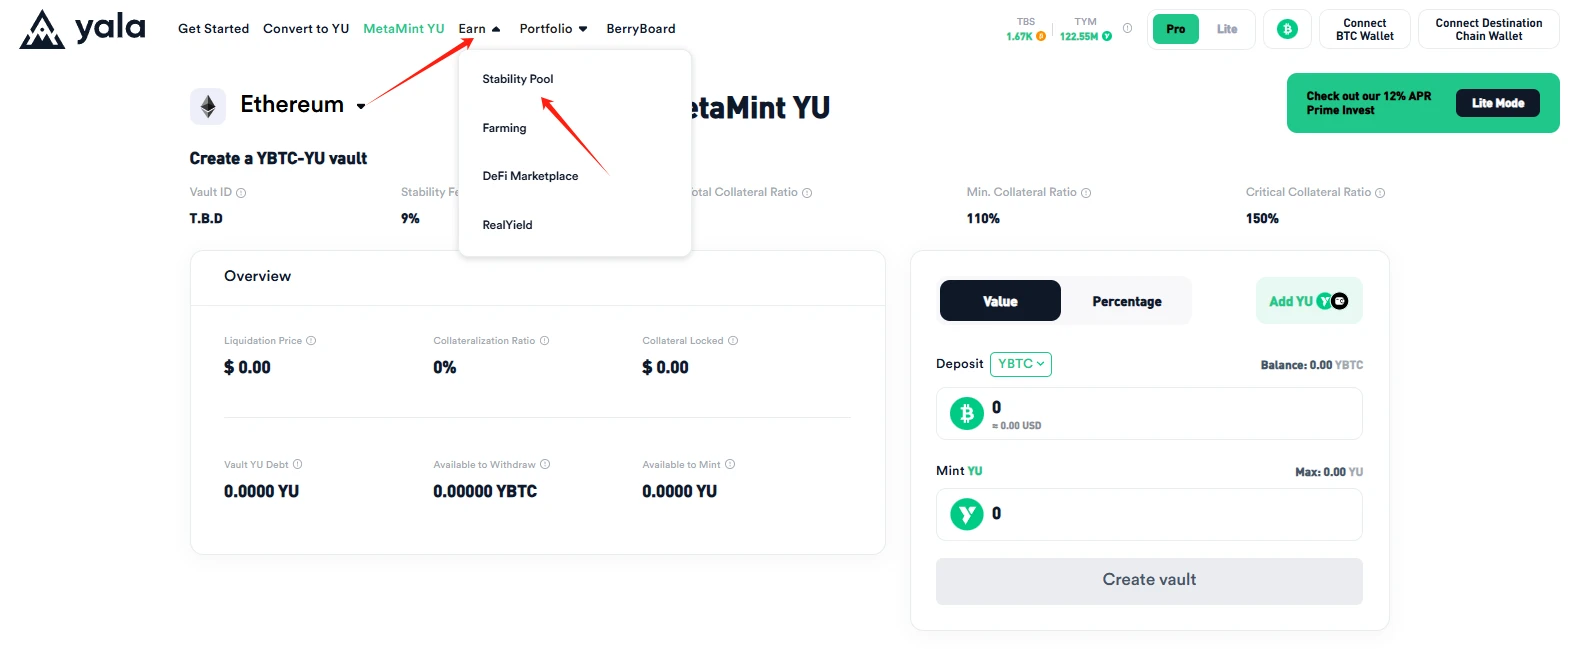Click the Mint YU amount input field
Screen dimensions: 1579x649
pyautogui.click(x=1148, y=514)
